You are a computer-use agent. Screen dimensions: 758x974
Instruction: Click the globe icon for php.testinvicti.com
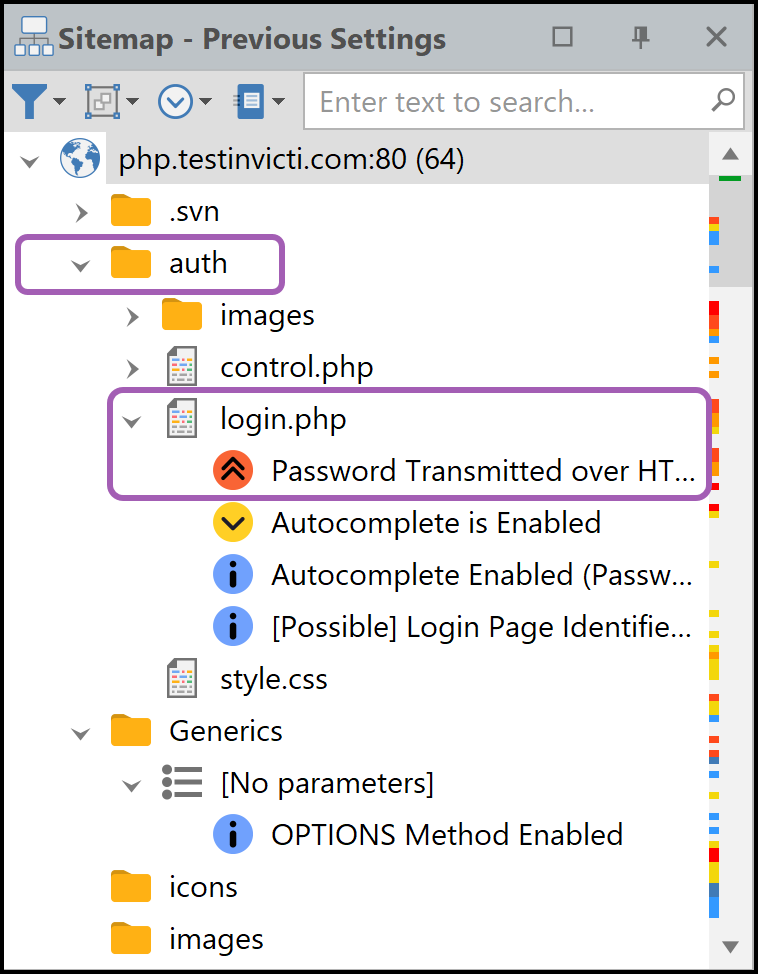(x=80, y=157)
